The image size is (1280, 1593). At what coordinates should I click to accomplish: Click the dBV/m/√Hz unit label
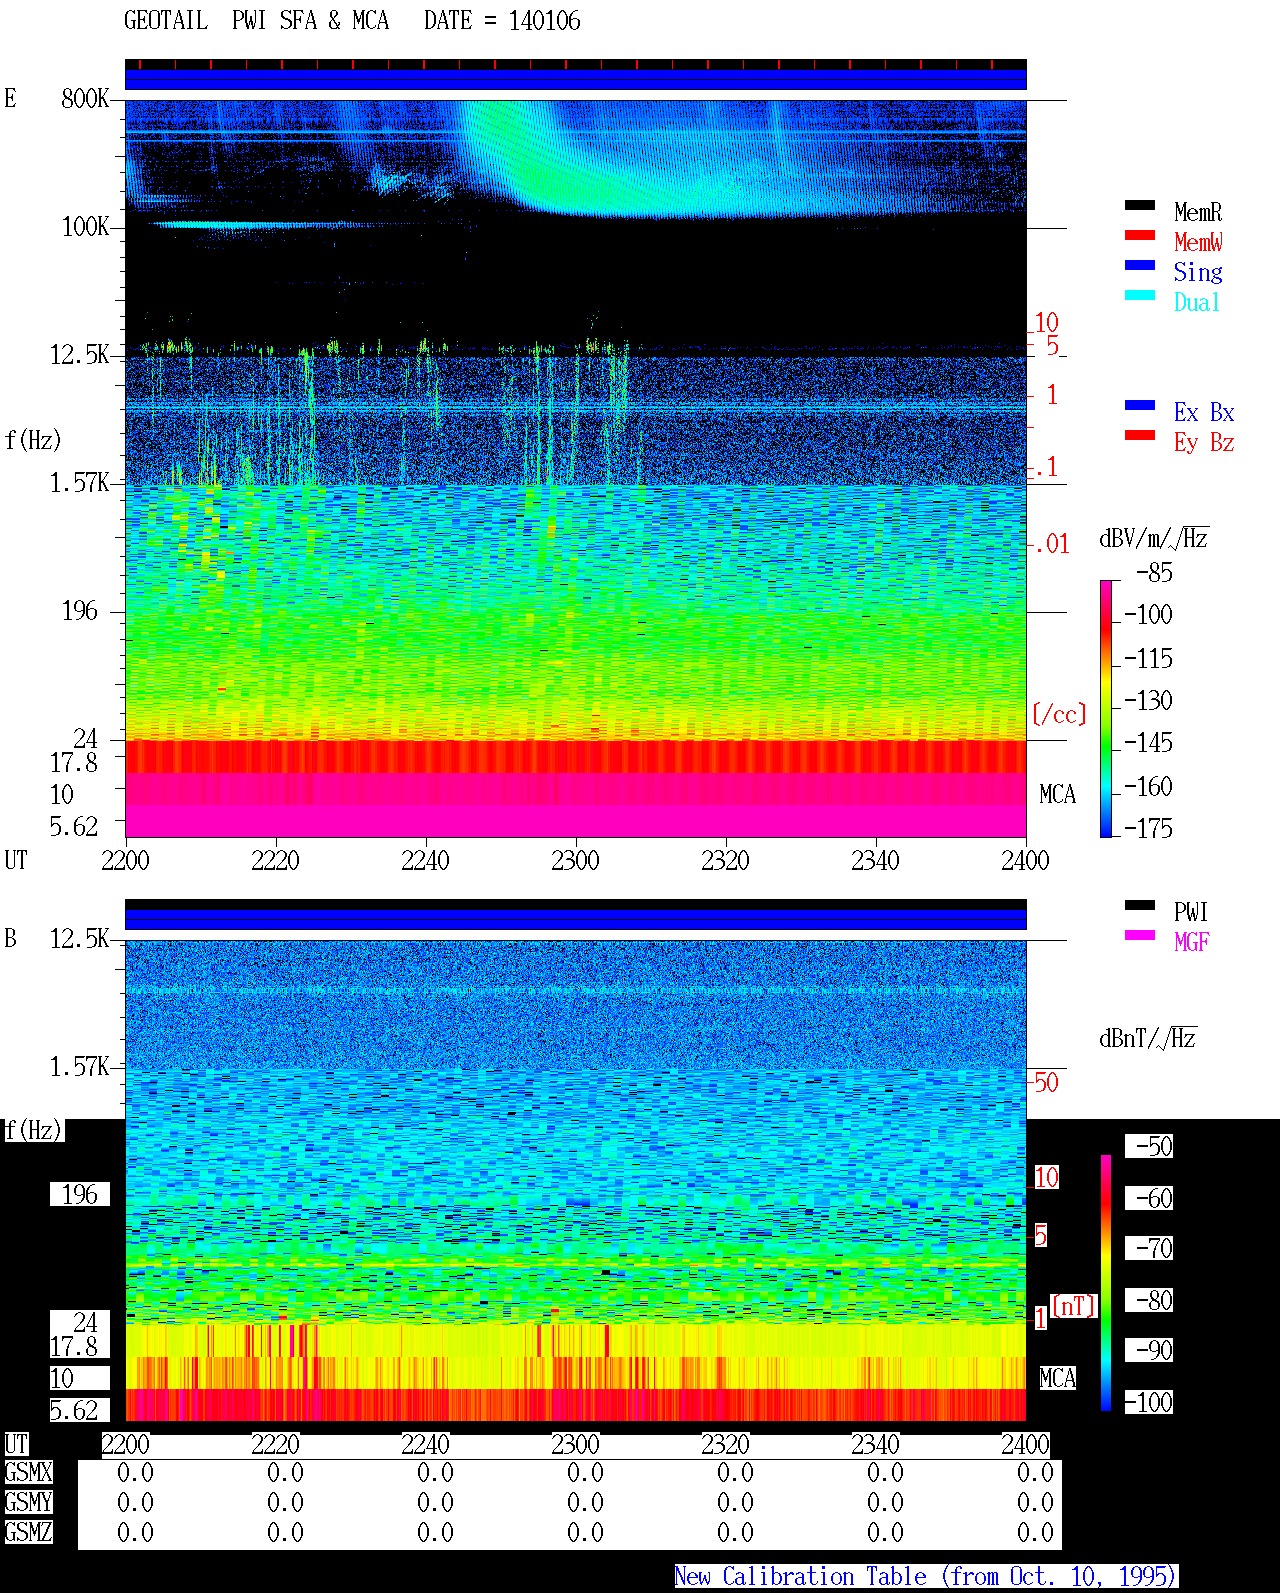pos(1154,539)
